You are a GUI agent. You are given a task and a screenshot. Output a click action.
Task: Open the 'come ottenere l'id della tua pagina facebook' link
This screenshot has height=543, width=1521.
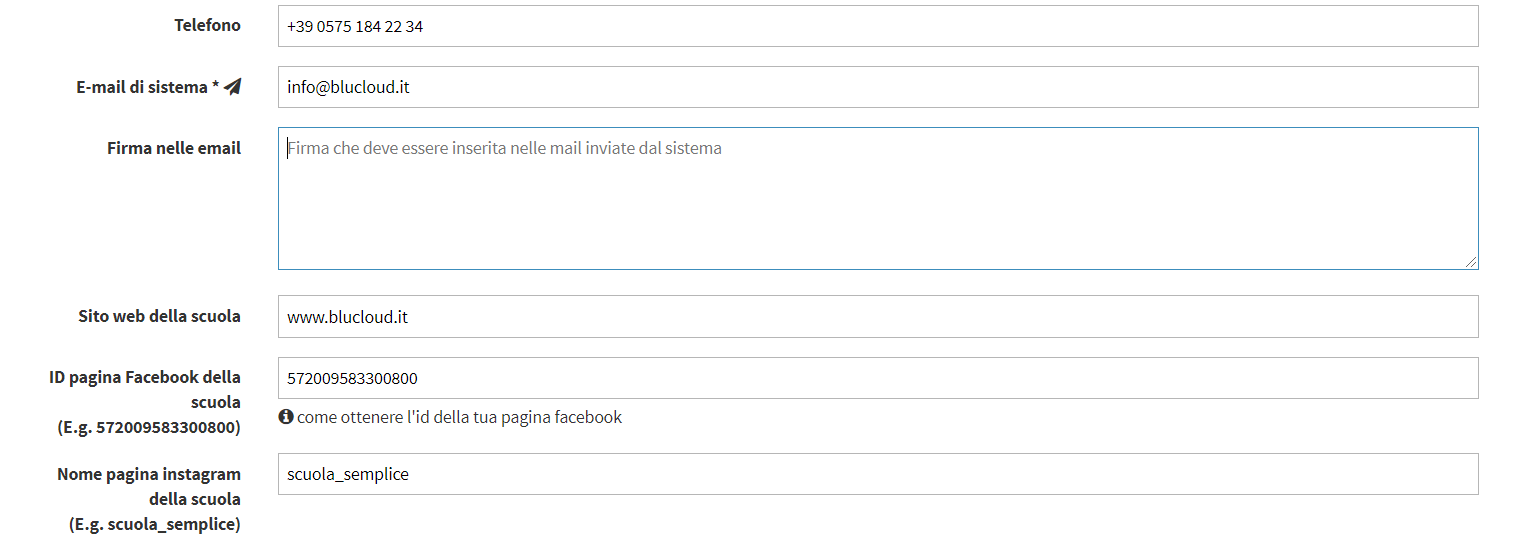point(459,417)
